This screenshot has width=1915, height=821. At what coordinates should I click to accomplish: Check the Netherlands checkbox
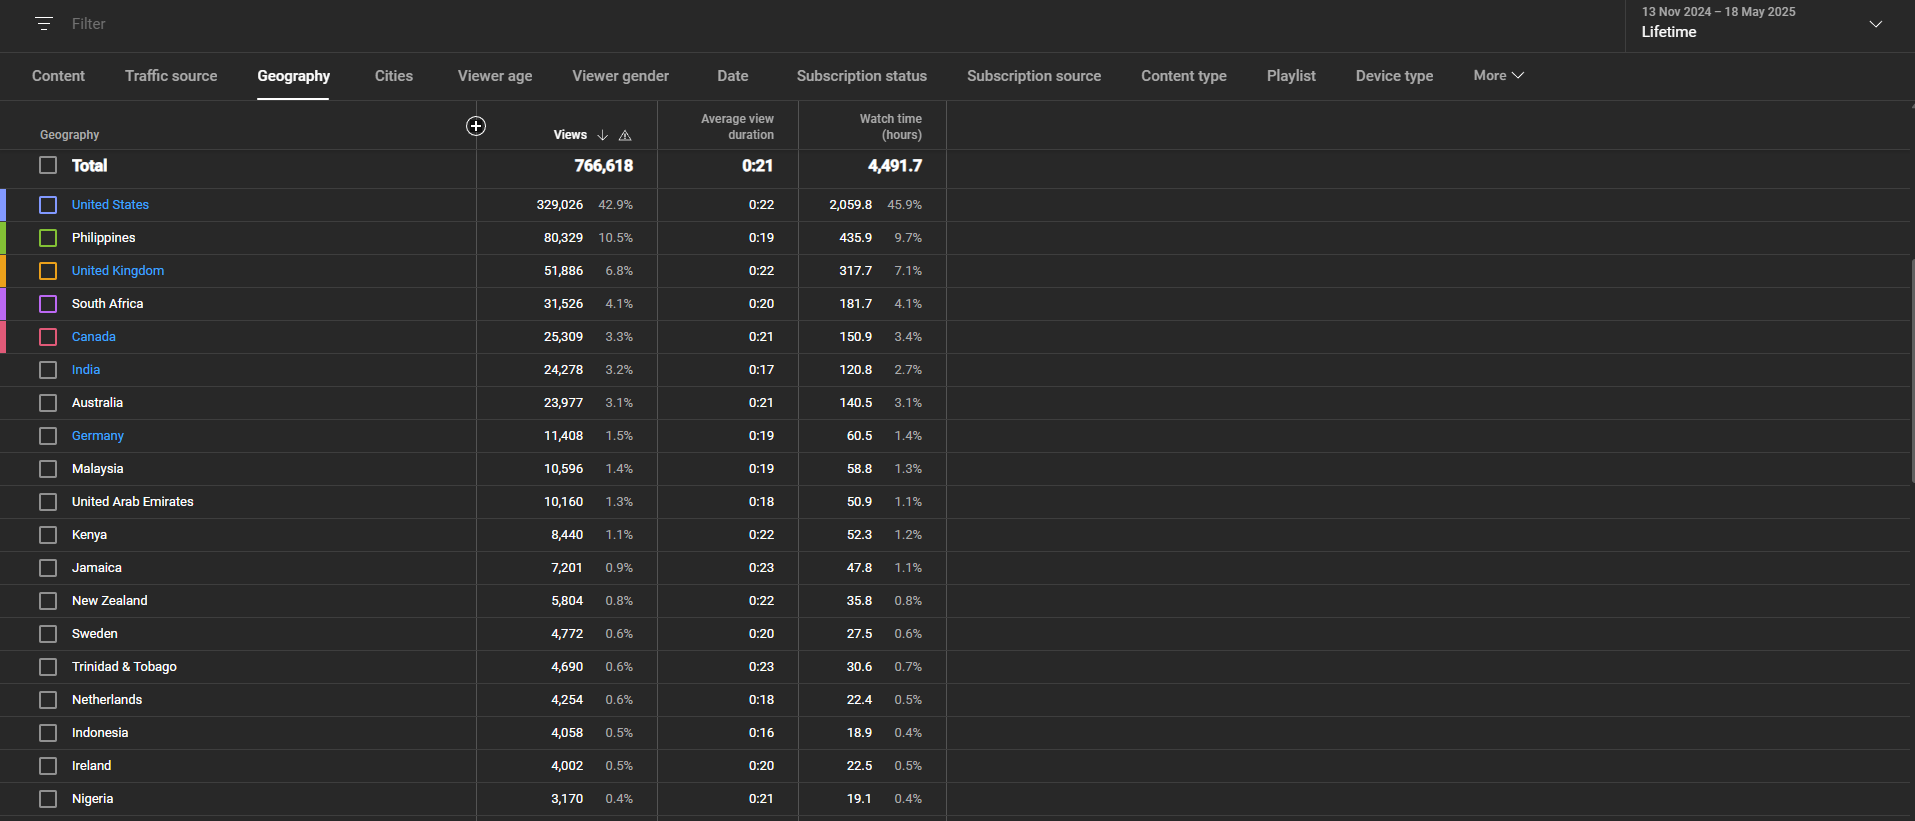click(48, 700)
